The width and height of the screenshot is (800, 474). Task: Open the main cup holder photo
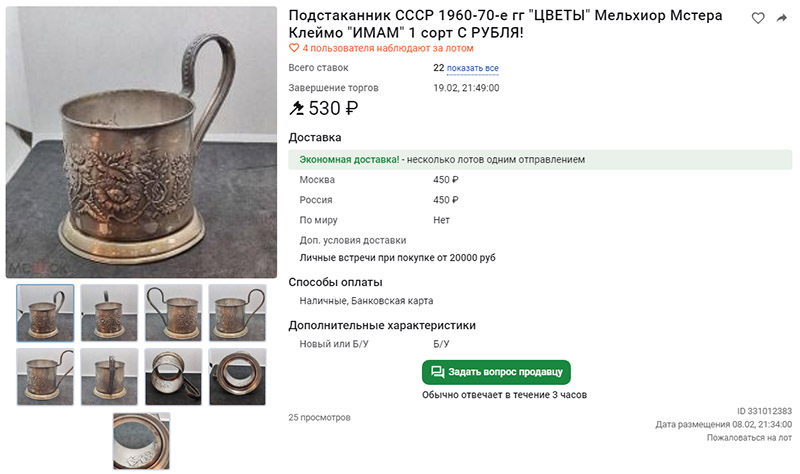click(141, 142)
